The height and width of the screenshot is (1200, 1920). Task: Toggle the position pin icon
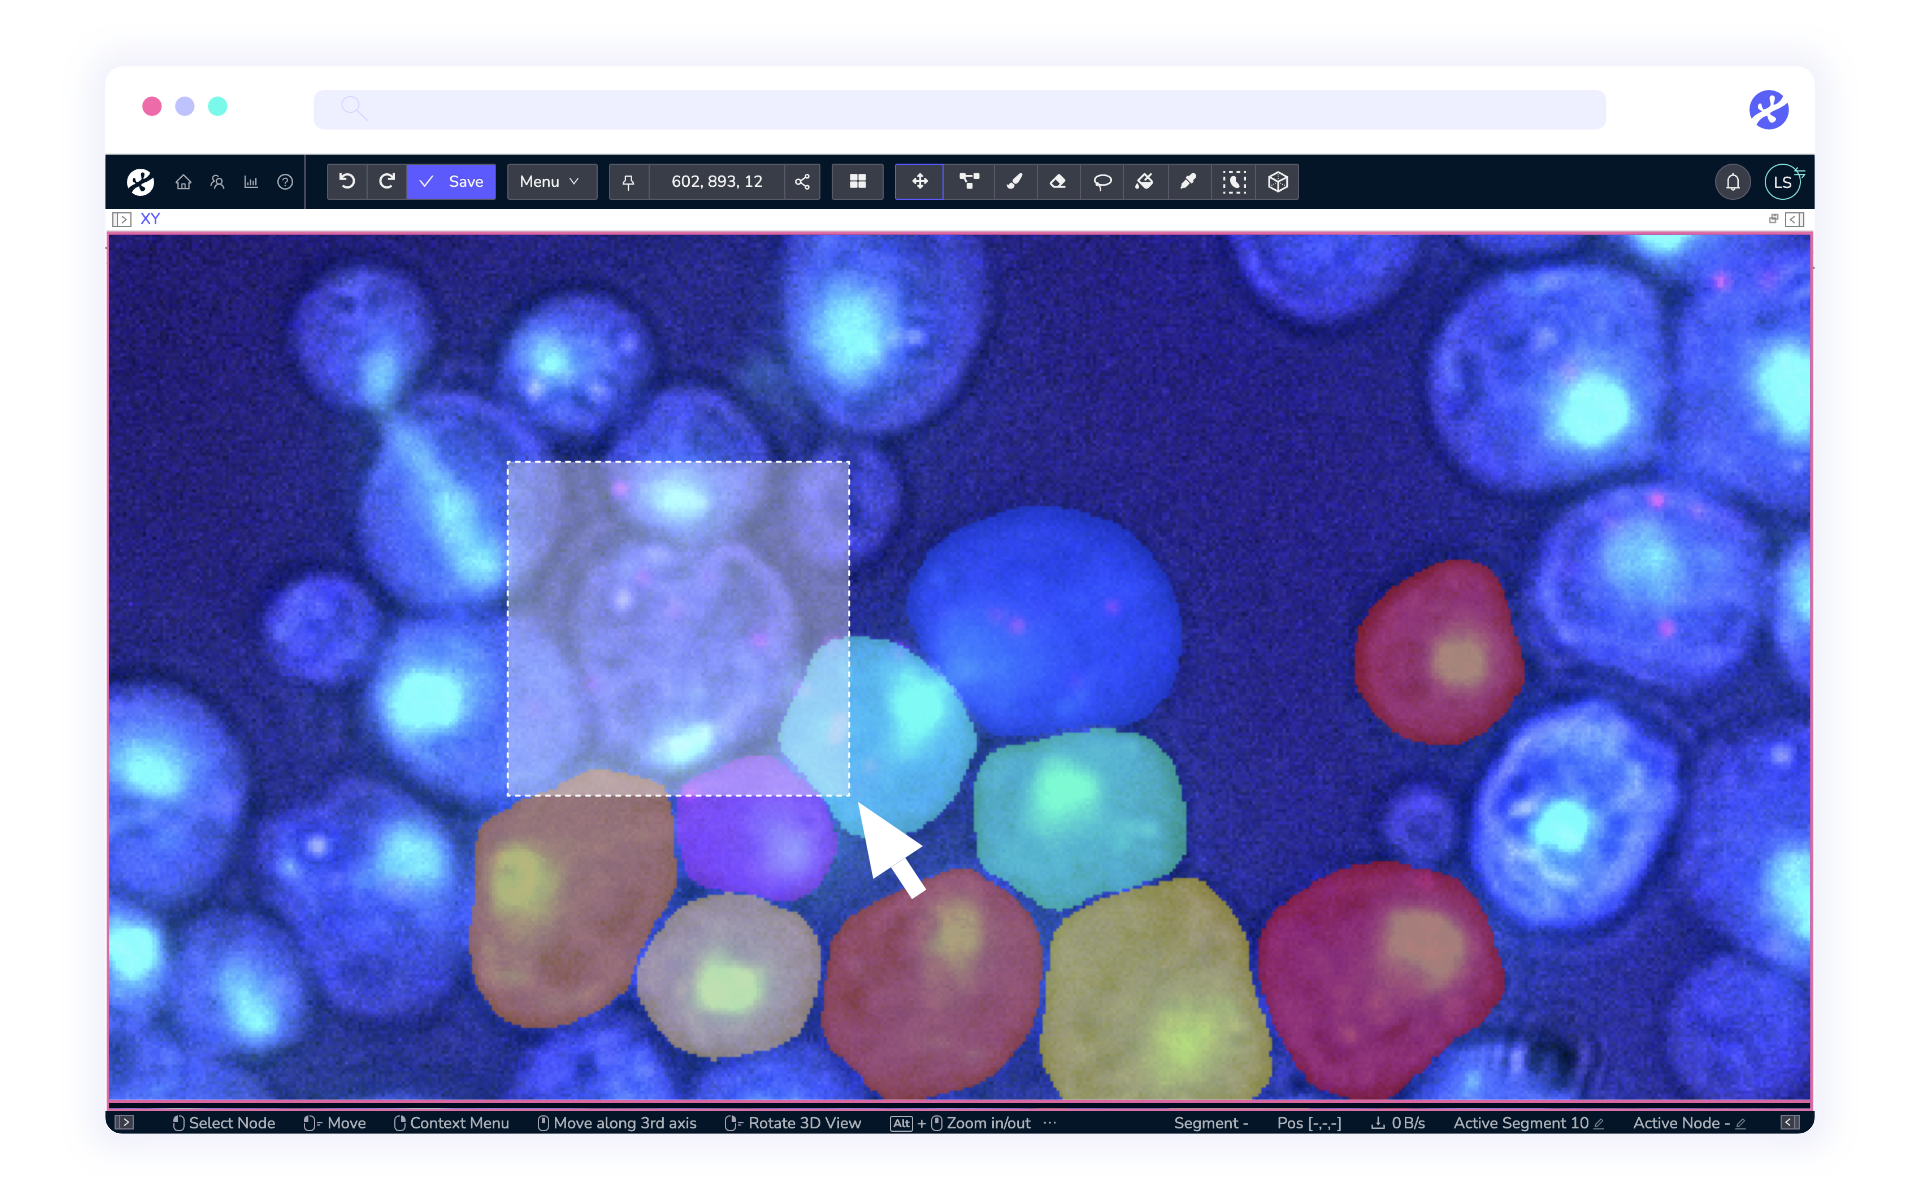(x=628, y=181)
